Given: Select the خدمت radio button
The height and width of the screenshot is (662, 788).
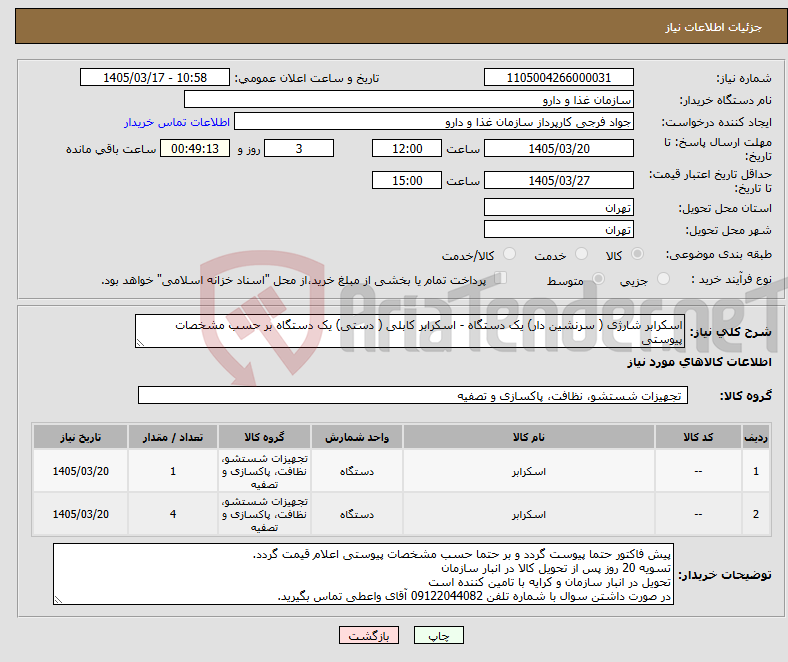Looking at the screenshot, I should click(581, 254).
